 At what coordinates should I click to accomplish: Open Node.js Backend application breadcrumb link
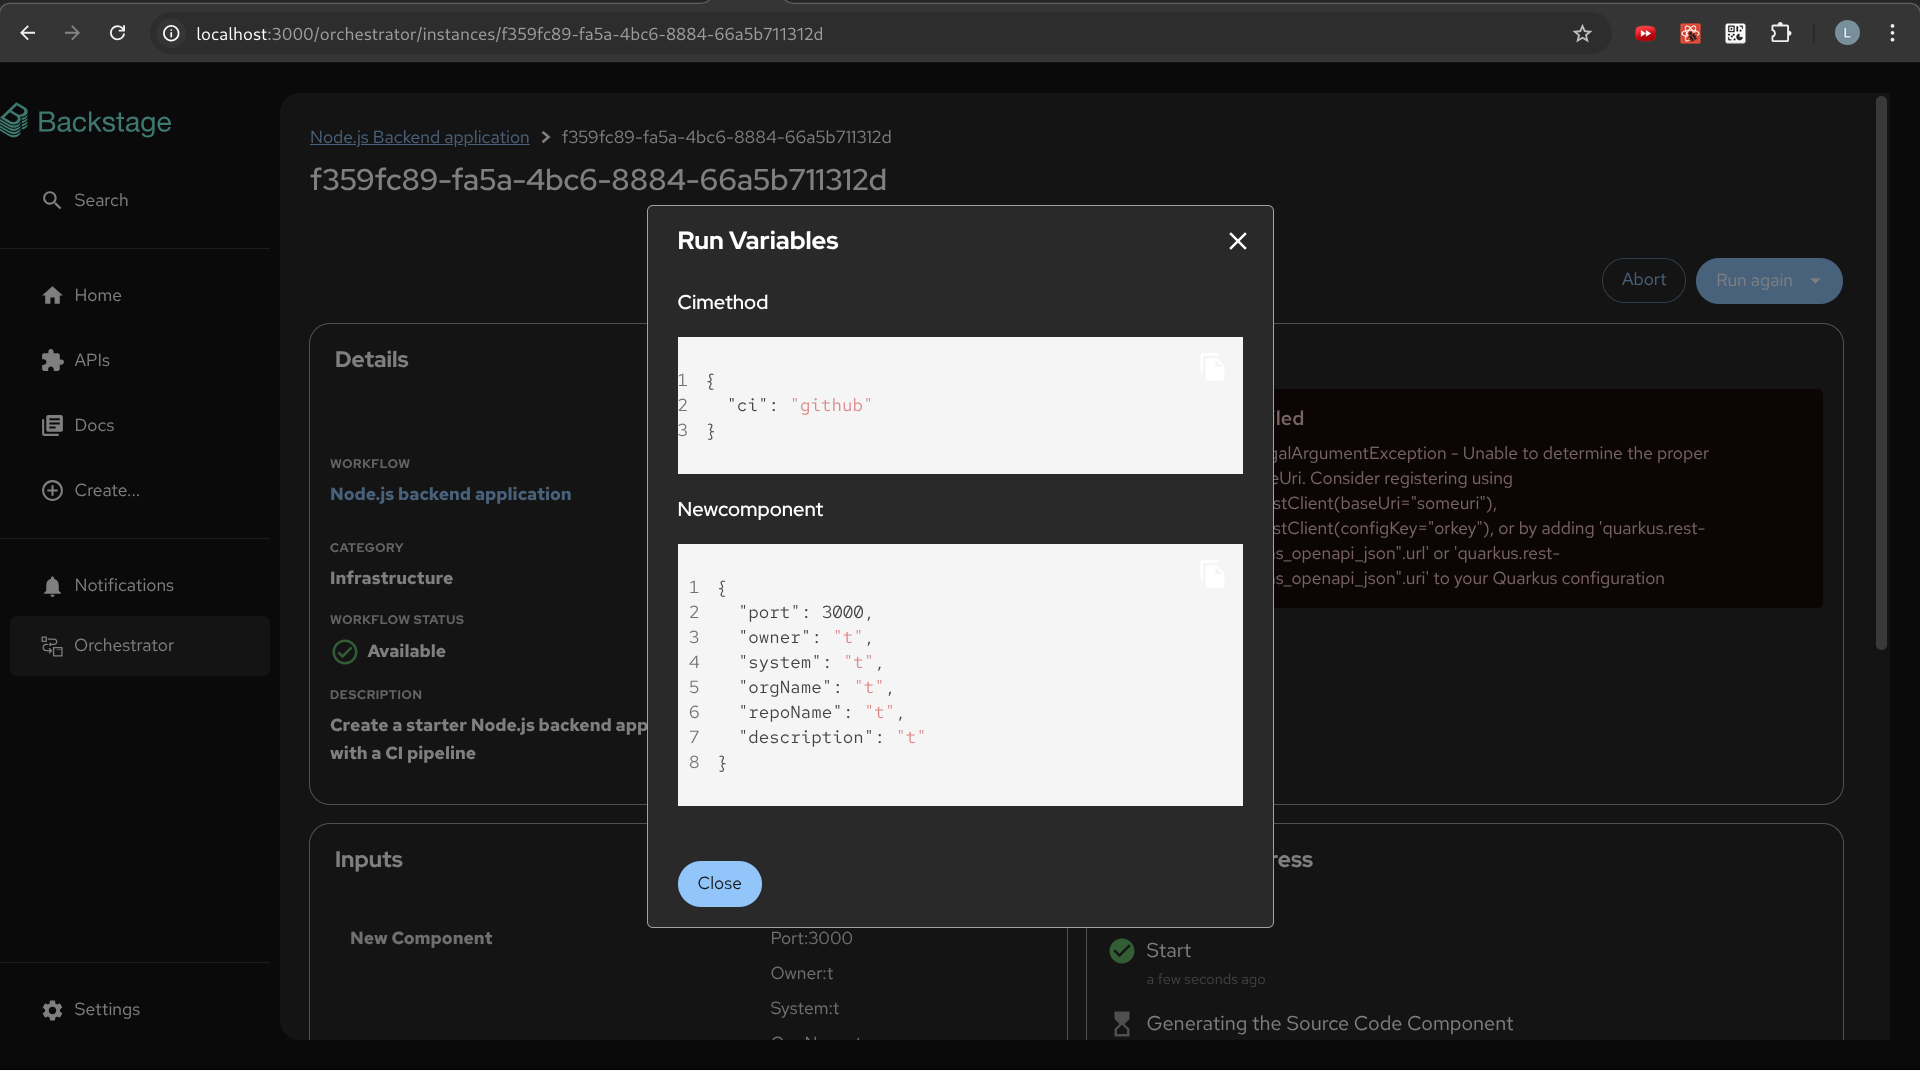[x=419, y=137]
